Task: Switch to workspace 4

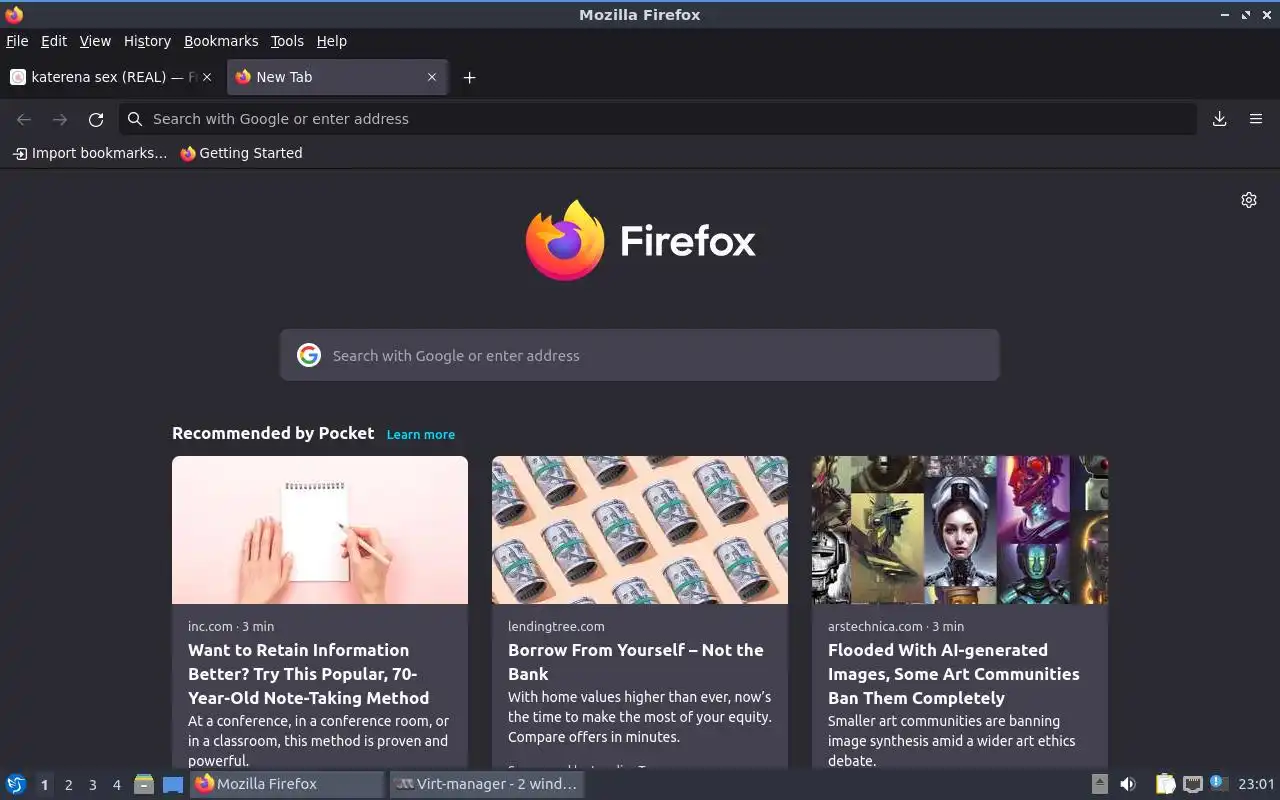Action: 116,785
